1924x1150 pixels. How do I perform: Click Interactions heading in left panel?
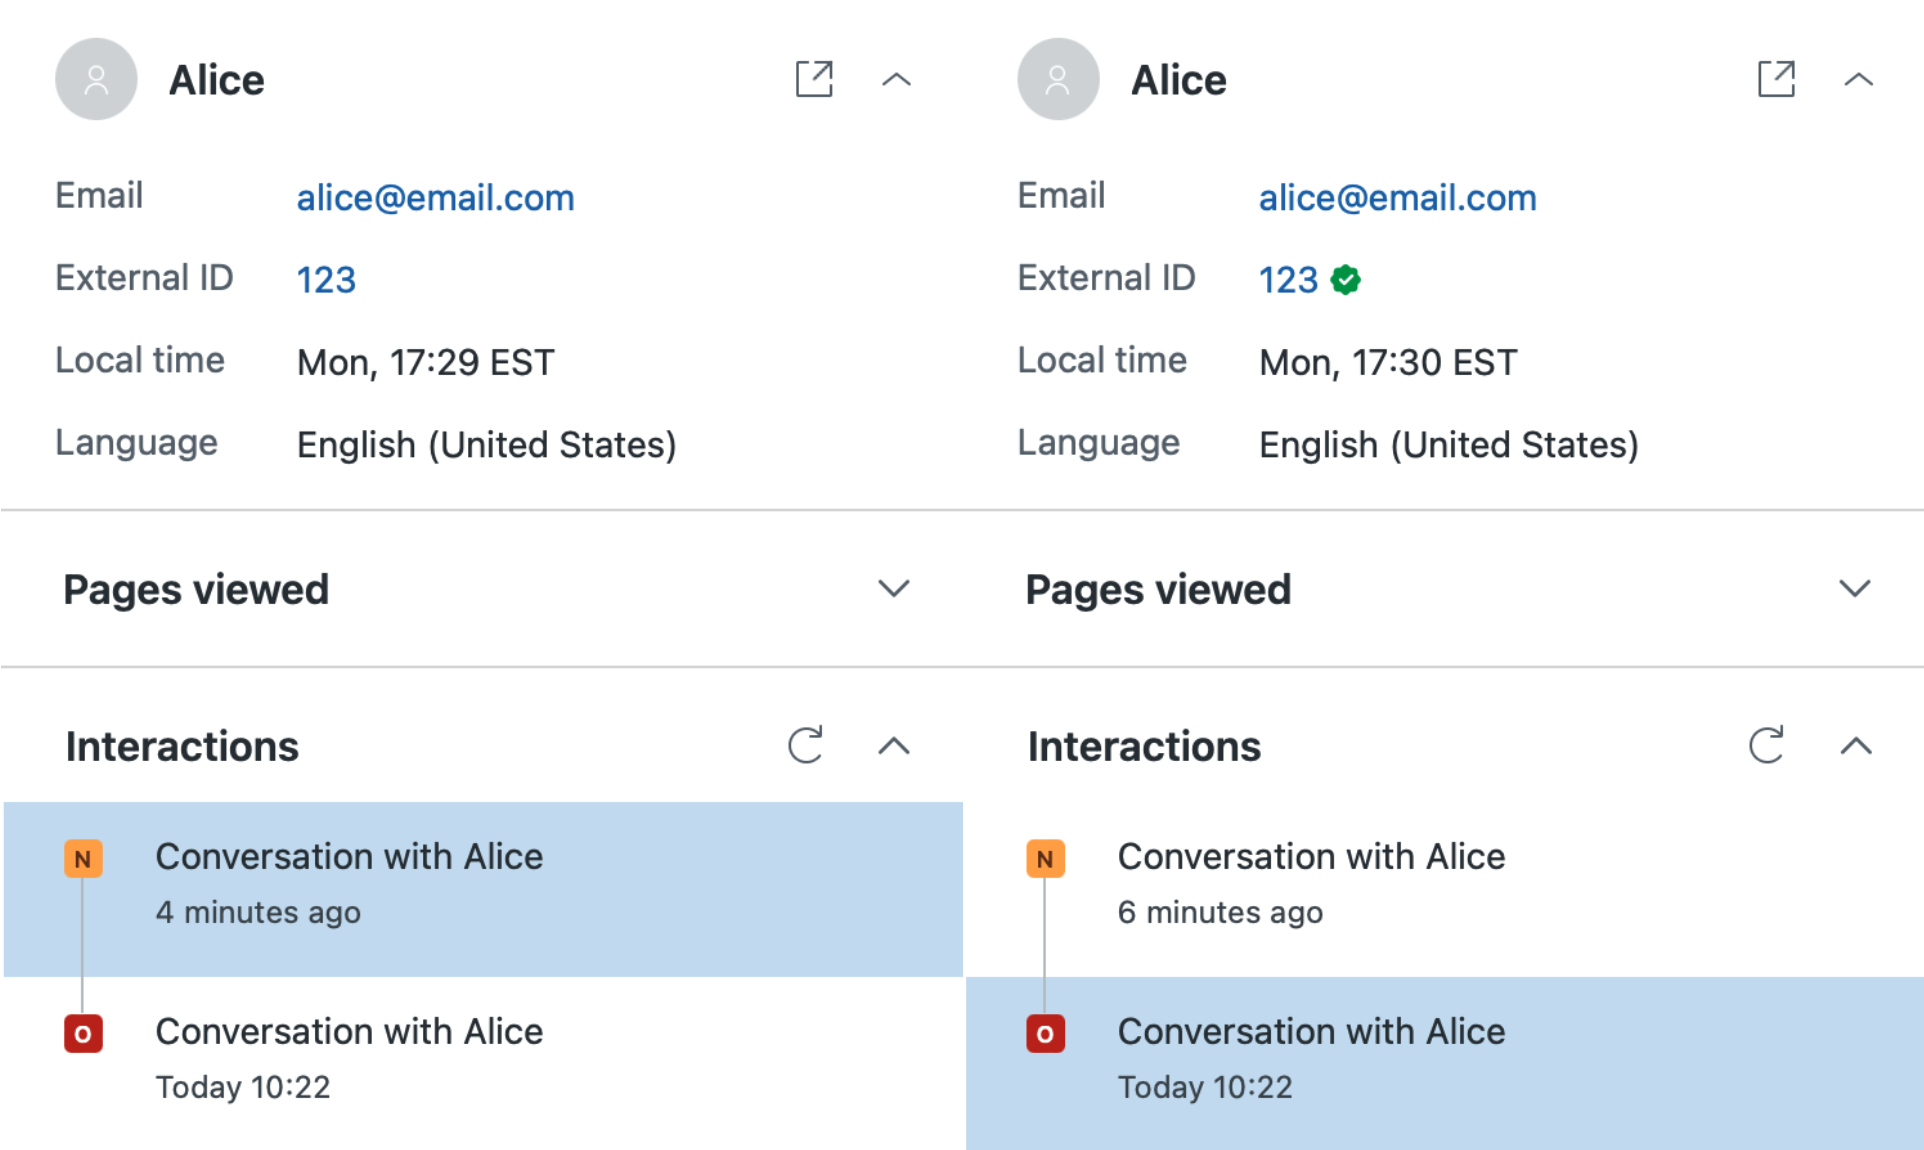tap(182, 746)
